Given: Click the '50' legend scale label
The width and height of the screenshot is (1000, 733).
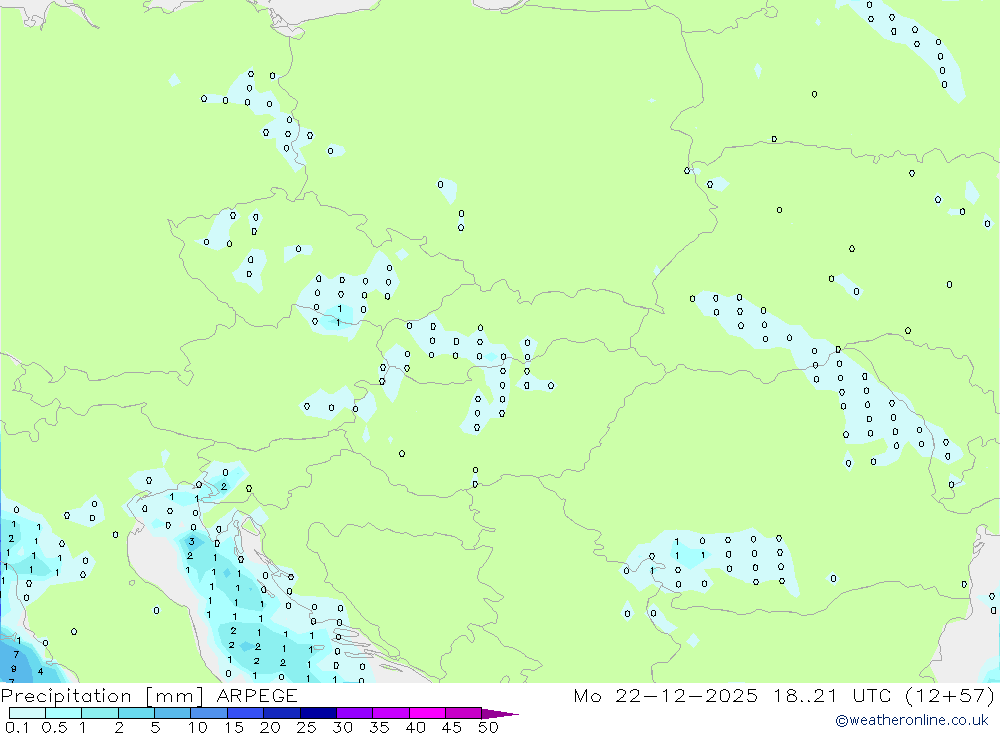Looking at the screenshot, I should point(488,727).
